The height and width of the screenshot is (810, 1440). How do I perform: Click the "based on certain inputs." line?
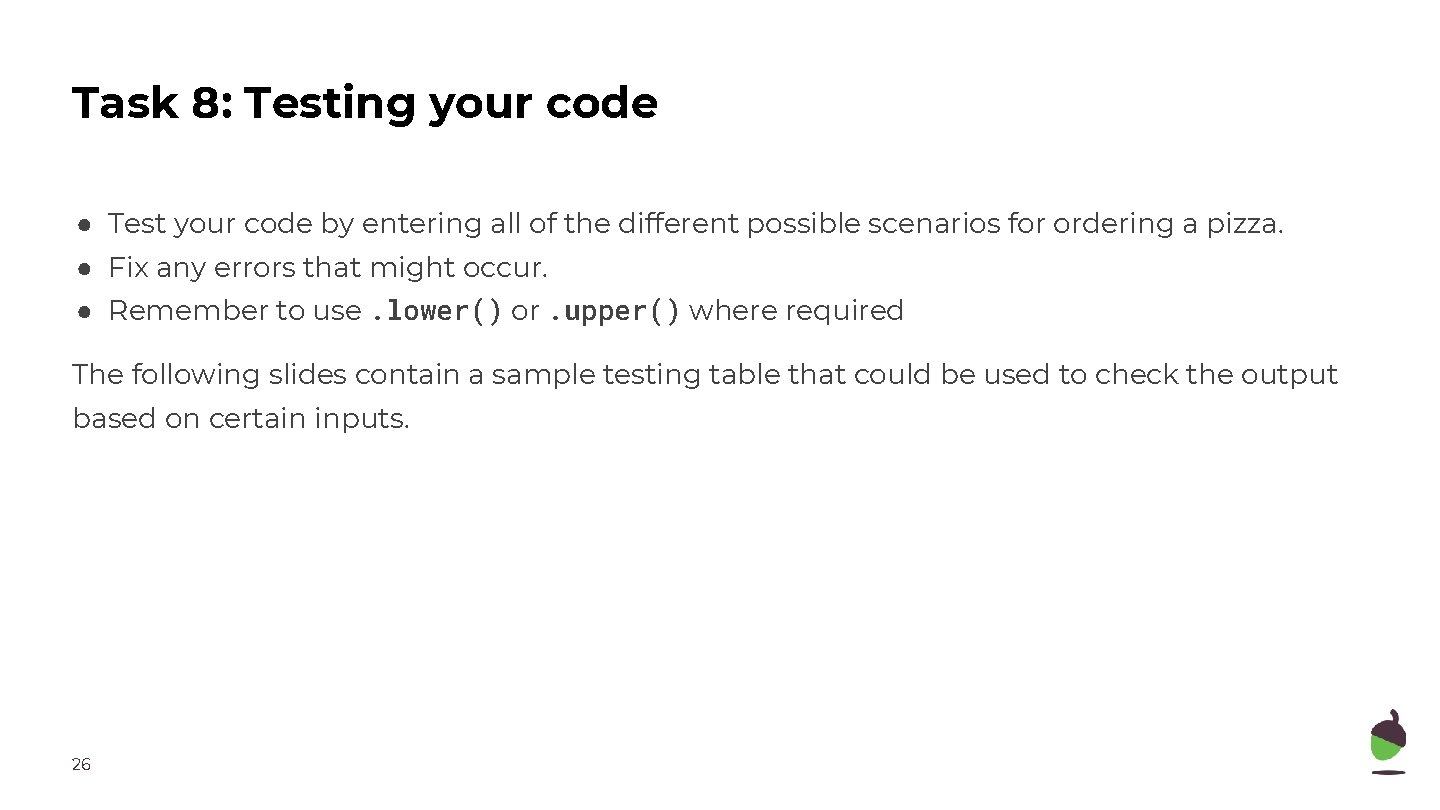coord(241,419)
